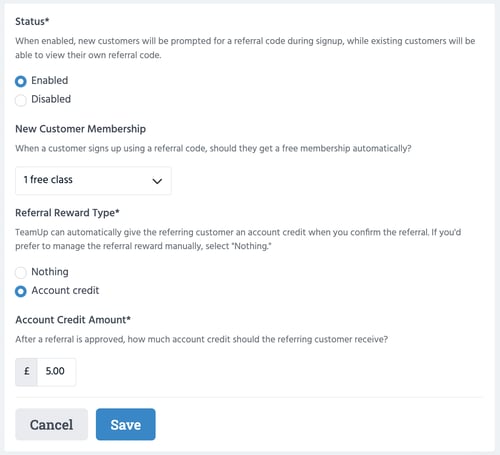Choose the Account credit radio button
The image size is (500, 455).
pyautogui.click(x=21, y=291)
